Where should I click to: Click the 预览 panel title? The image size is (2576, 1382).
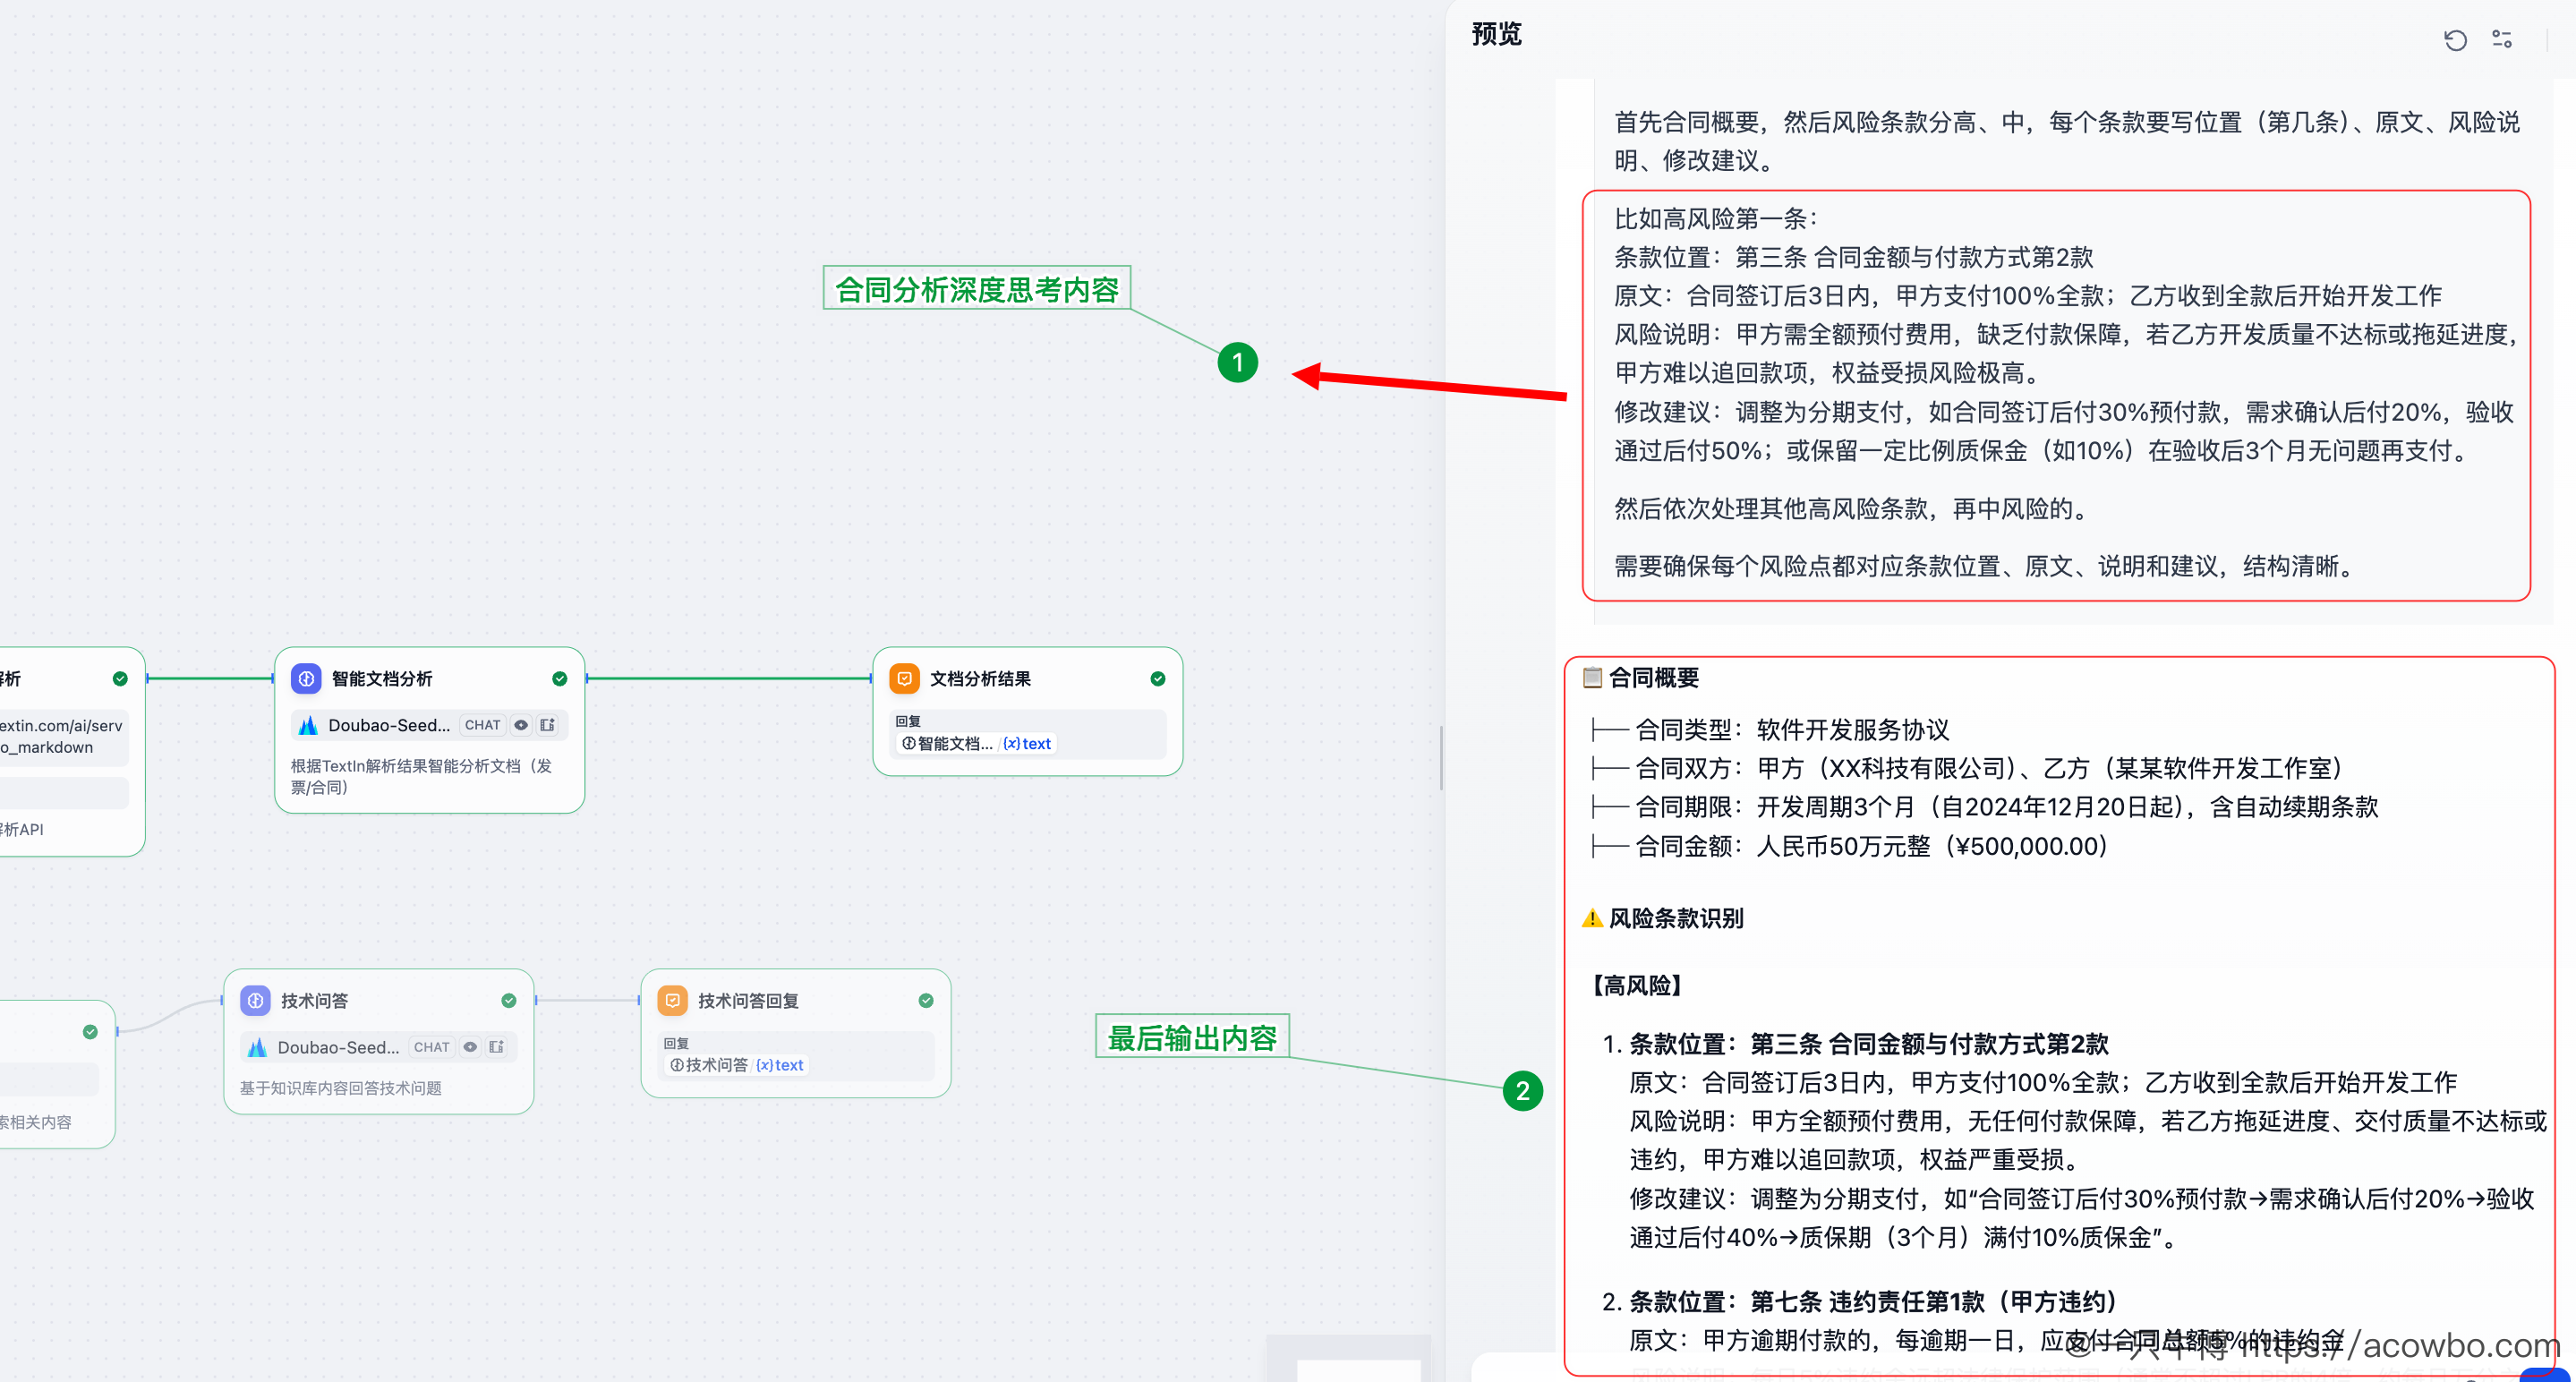pos(1496,35)
